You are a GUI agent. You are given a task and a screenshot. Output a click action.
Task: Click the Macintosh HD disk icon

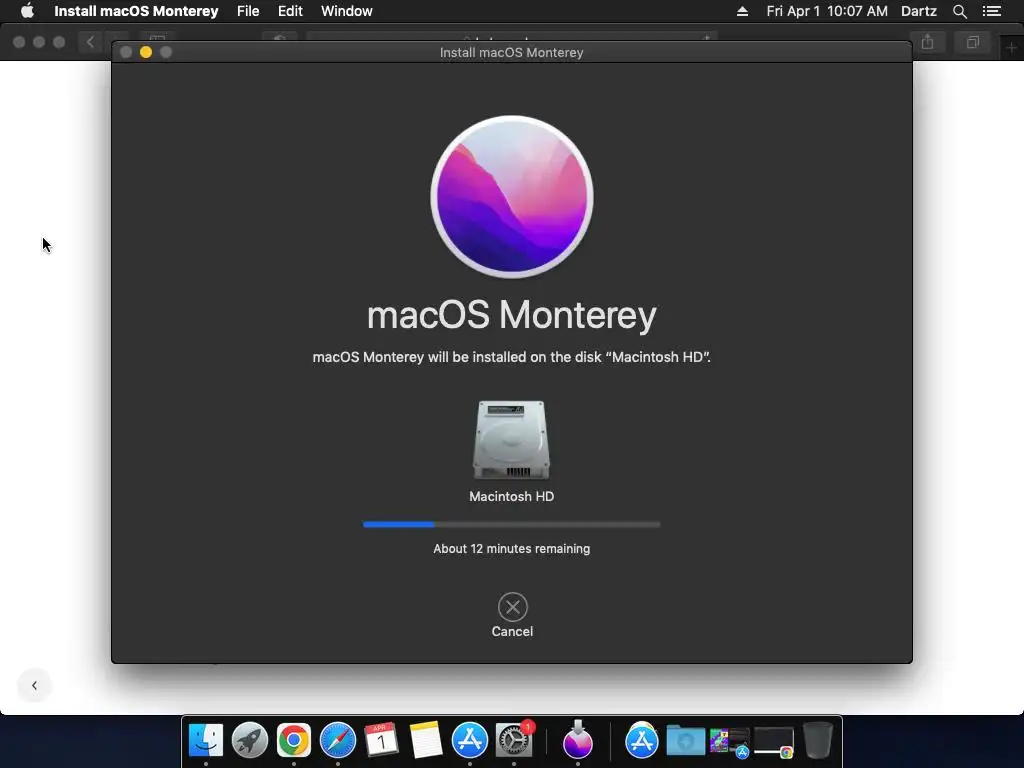511,440
